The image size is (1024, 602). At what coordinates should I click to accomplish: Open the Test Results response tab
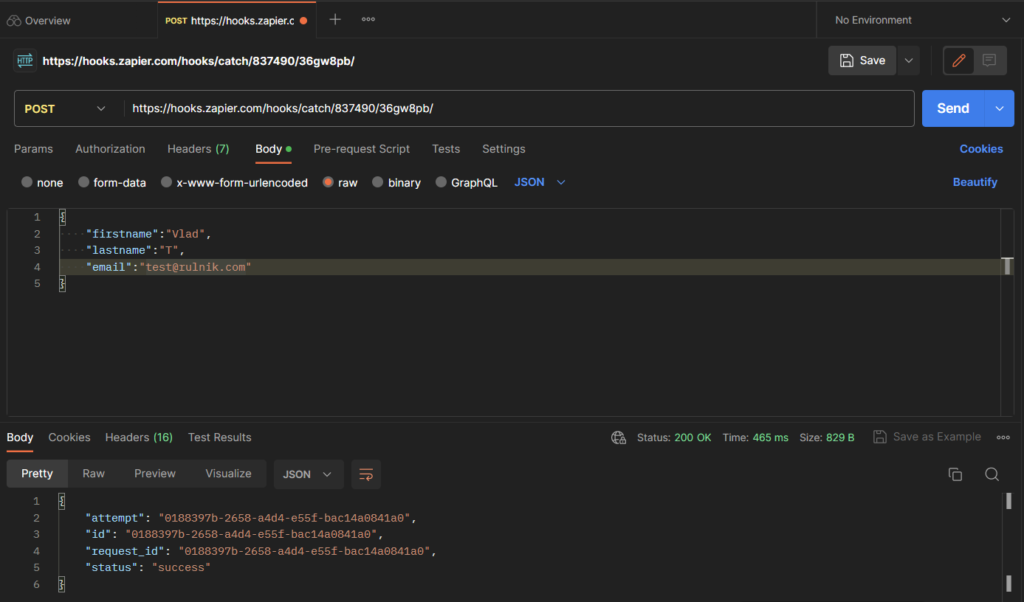click(x=219, y=437)
